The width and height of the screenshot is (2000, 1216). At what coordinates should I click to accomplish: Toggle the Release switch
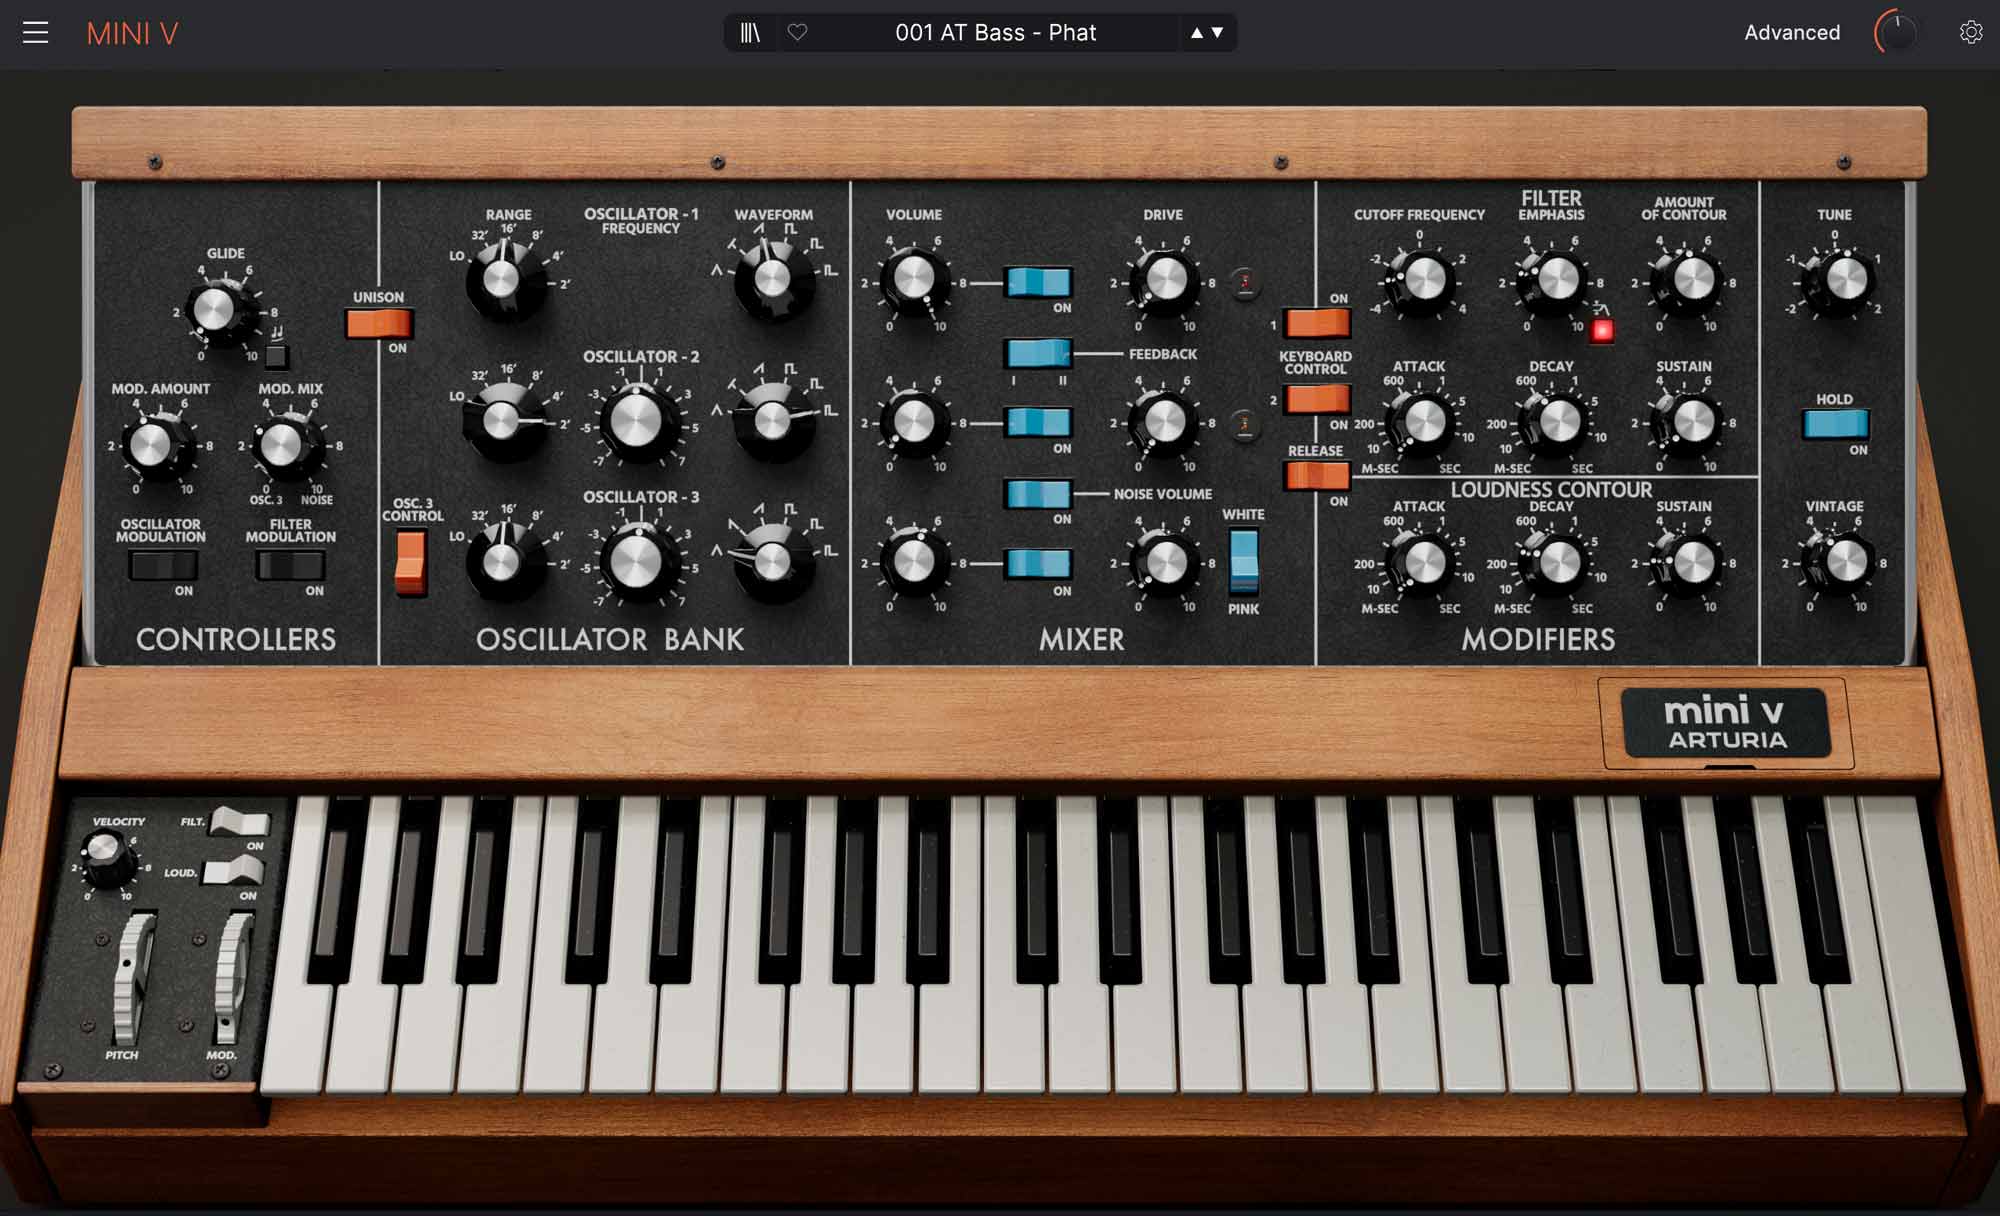(1317, 475)
